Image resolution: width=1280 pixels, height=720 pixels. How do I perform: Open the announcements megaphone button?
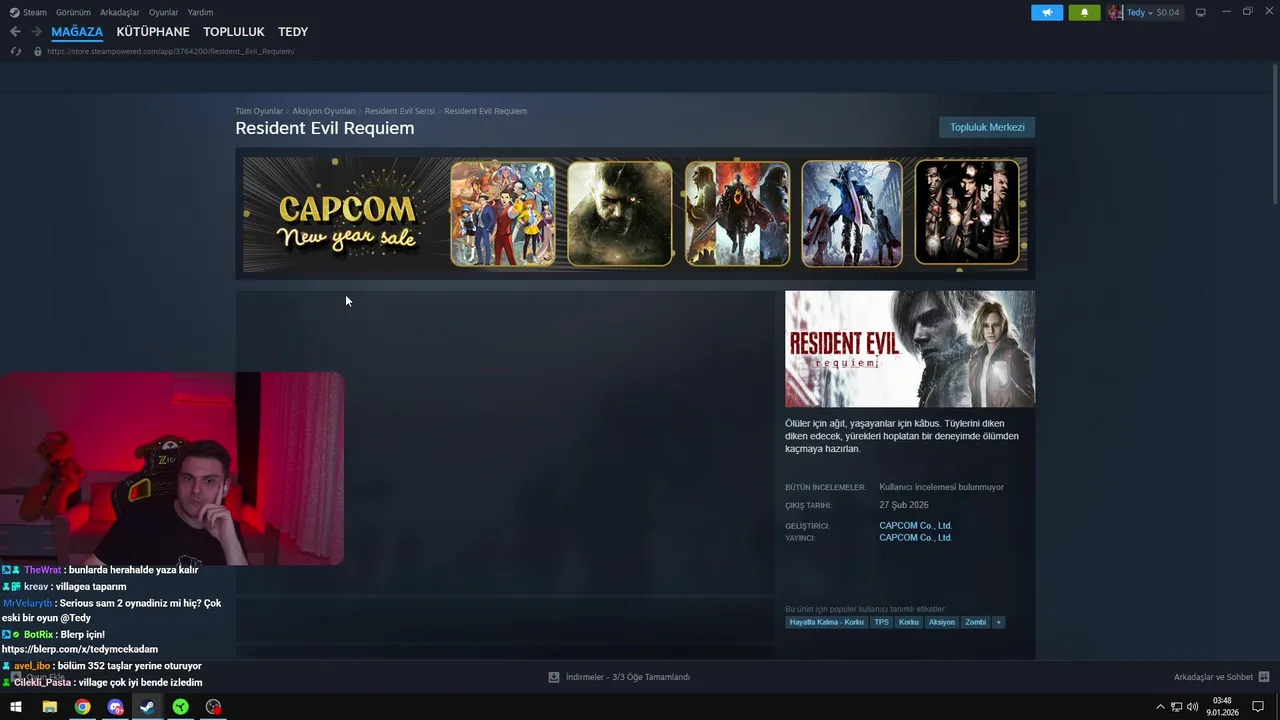click(1047, 12)
